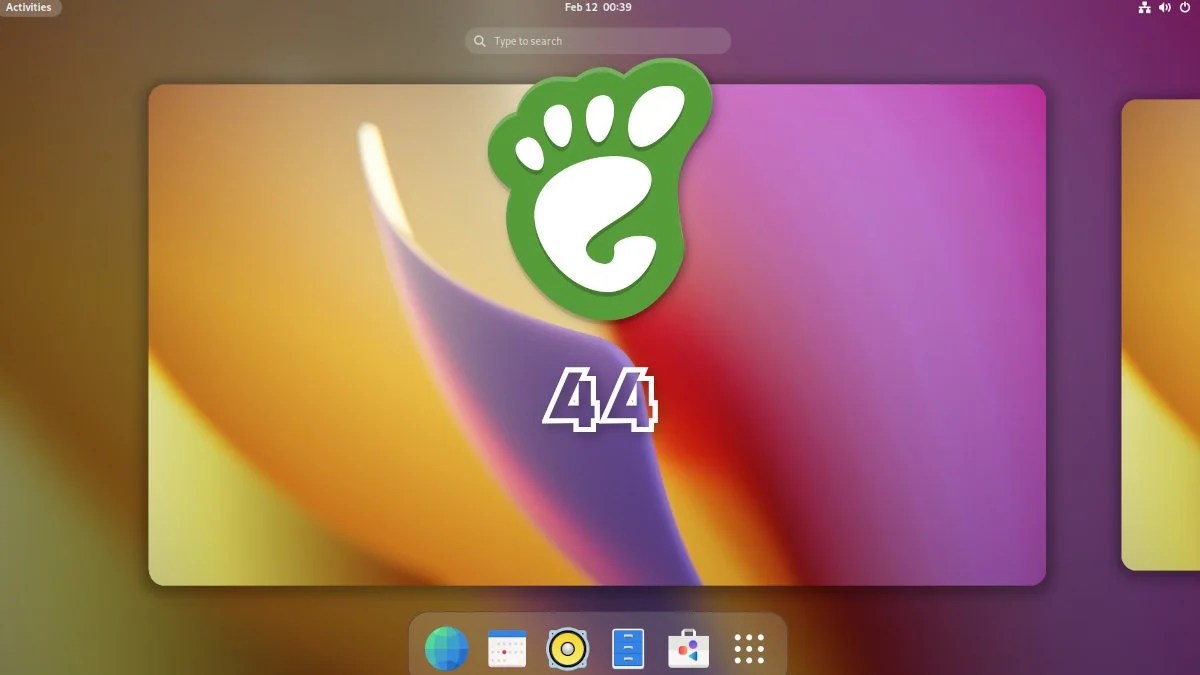Click the speaker icon in the top bar
The height and width of the screenshot is (675, 1200).
1163,7
